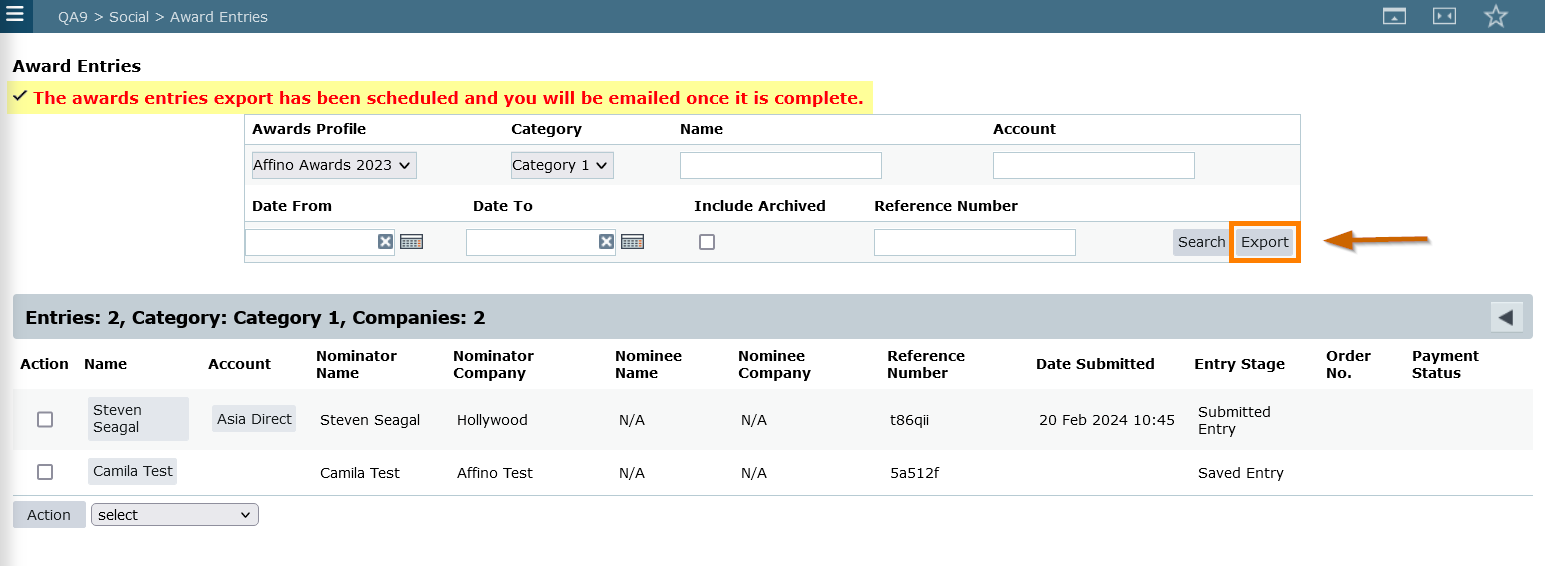Open the Category dropdown
Viewport: 1545px width, 566px height.
561,166
